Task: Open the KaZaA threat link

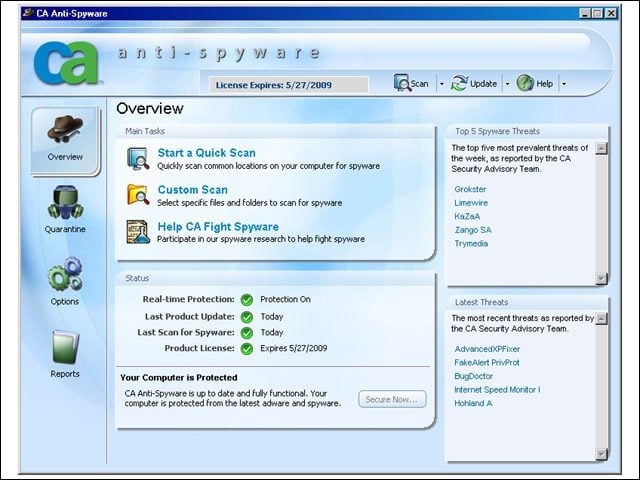Action: click(467, 216)
